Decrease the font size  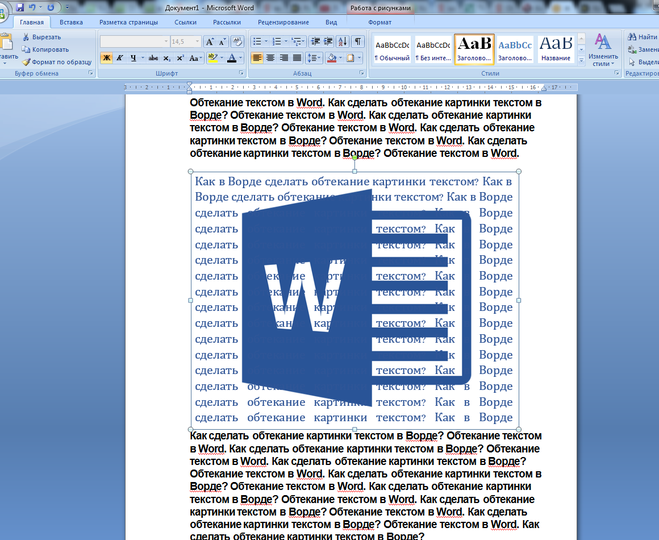click(x=222, y=42)
